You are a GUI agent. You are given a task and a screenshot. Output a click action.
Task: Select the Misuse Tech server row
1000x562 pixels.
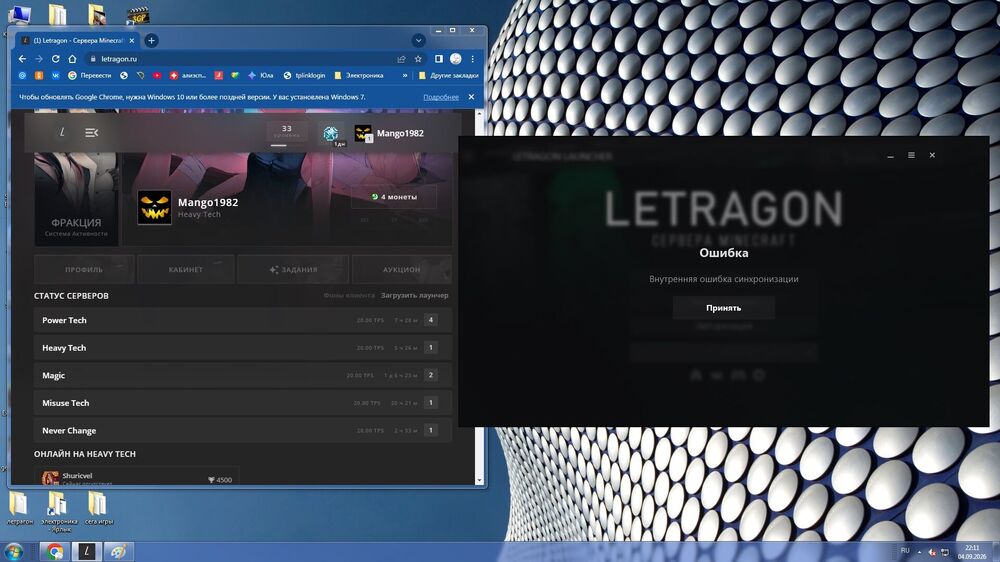(242, 403)
